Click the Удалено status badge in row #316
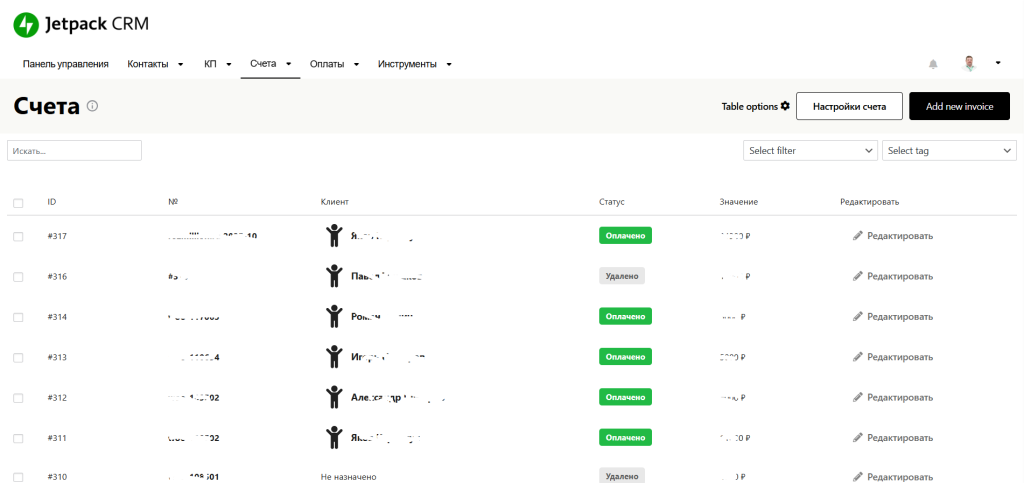This screenshot has width=1024, height=483. pos(622,276)
